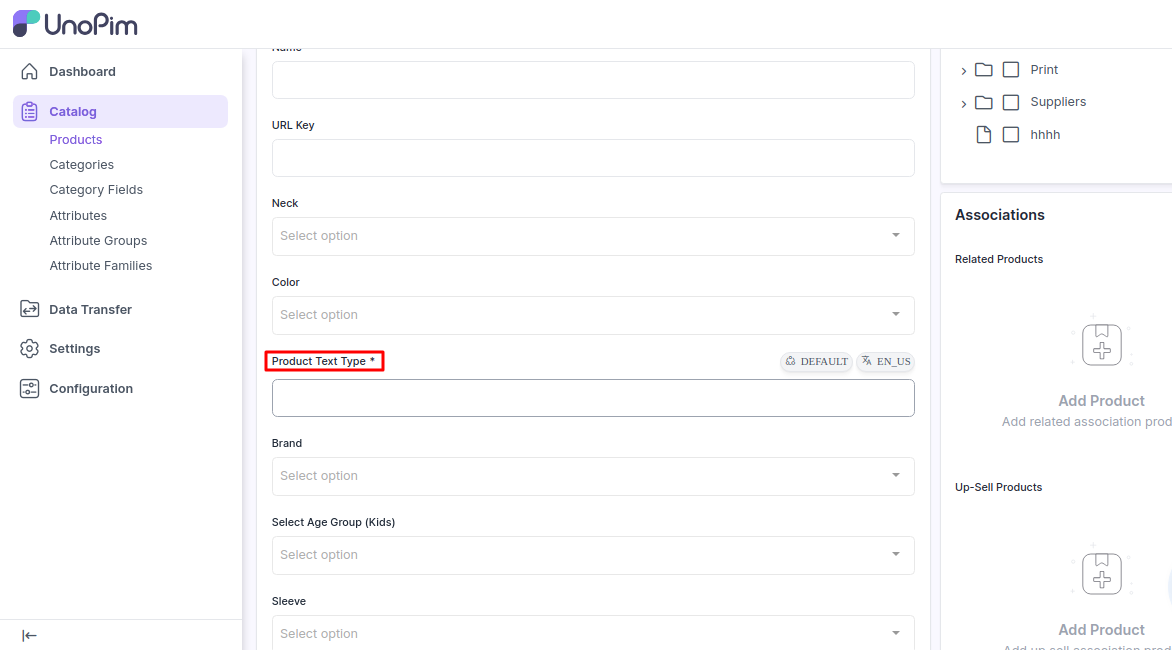Open Attribute Families menu item
Viewport: 1172px width, 650px height.
[x=101, y=266]
